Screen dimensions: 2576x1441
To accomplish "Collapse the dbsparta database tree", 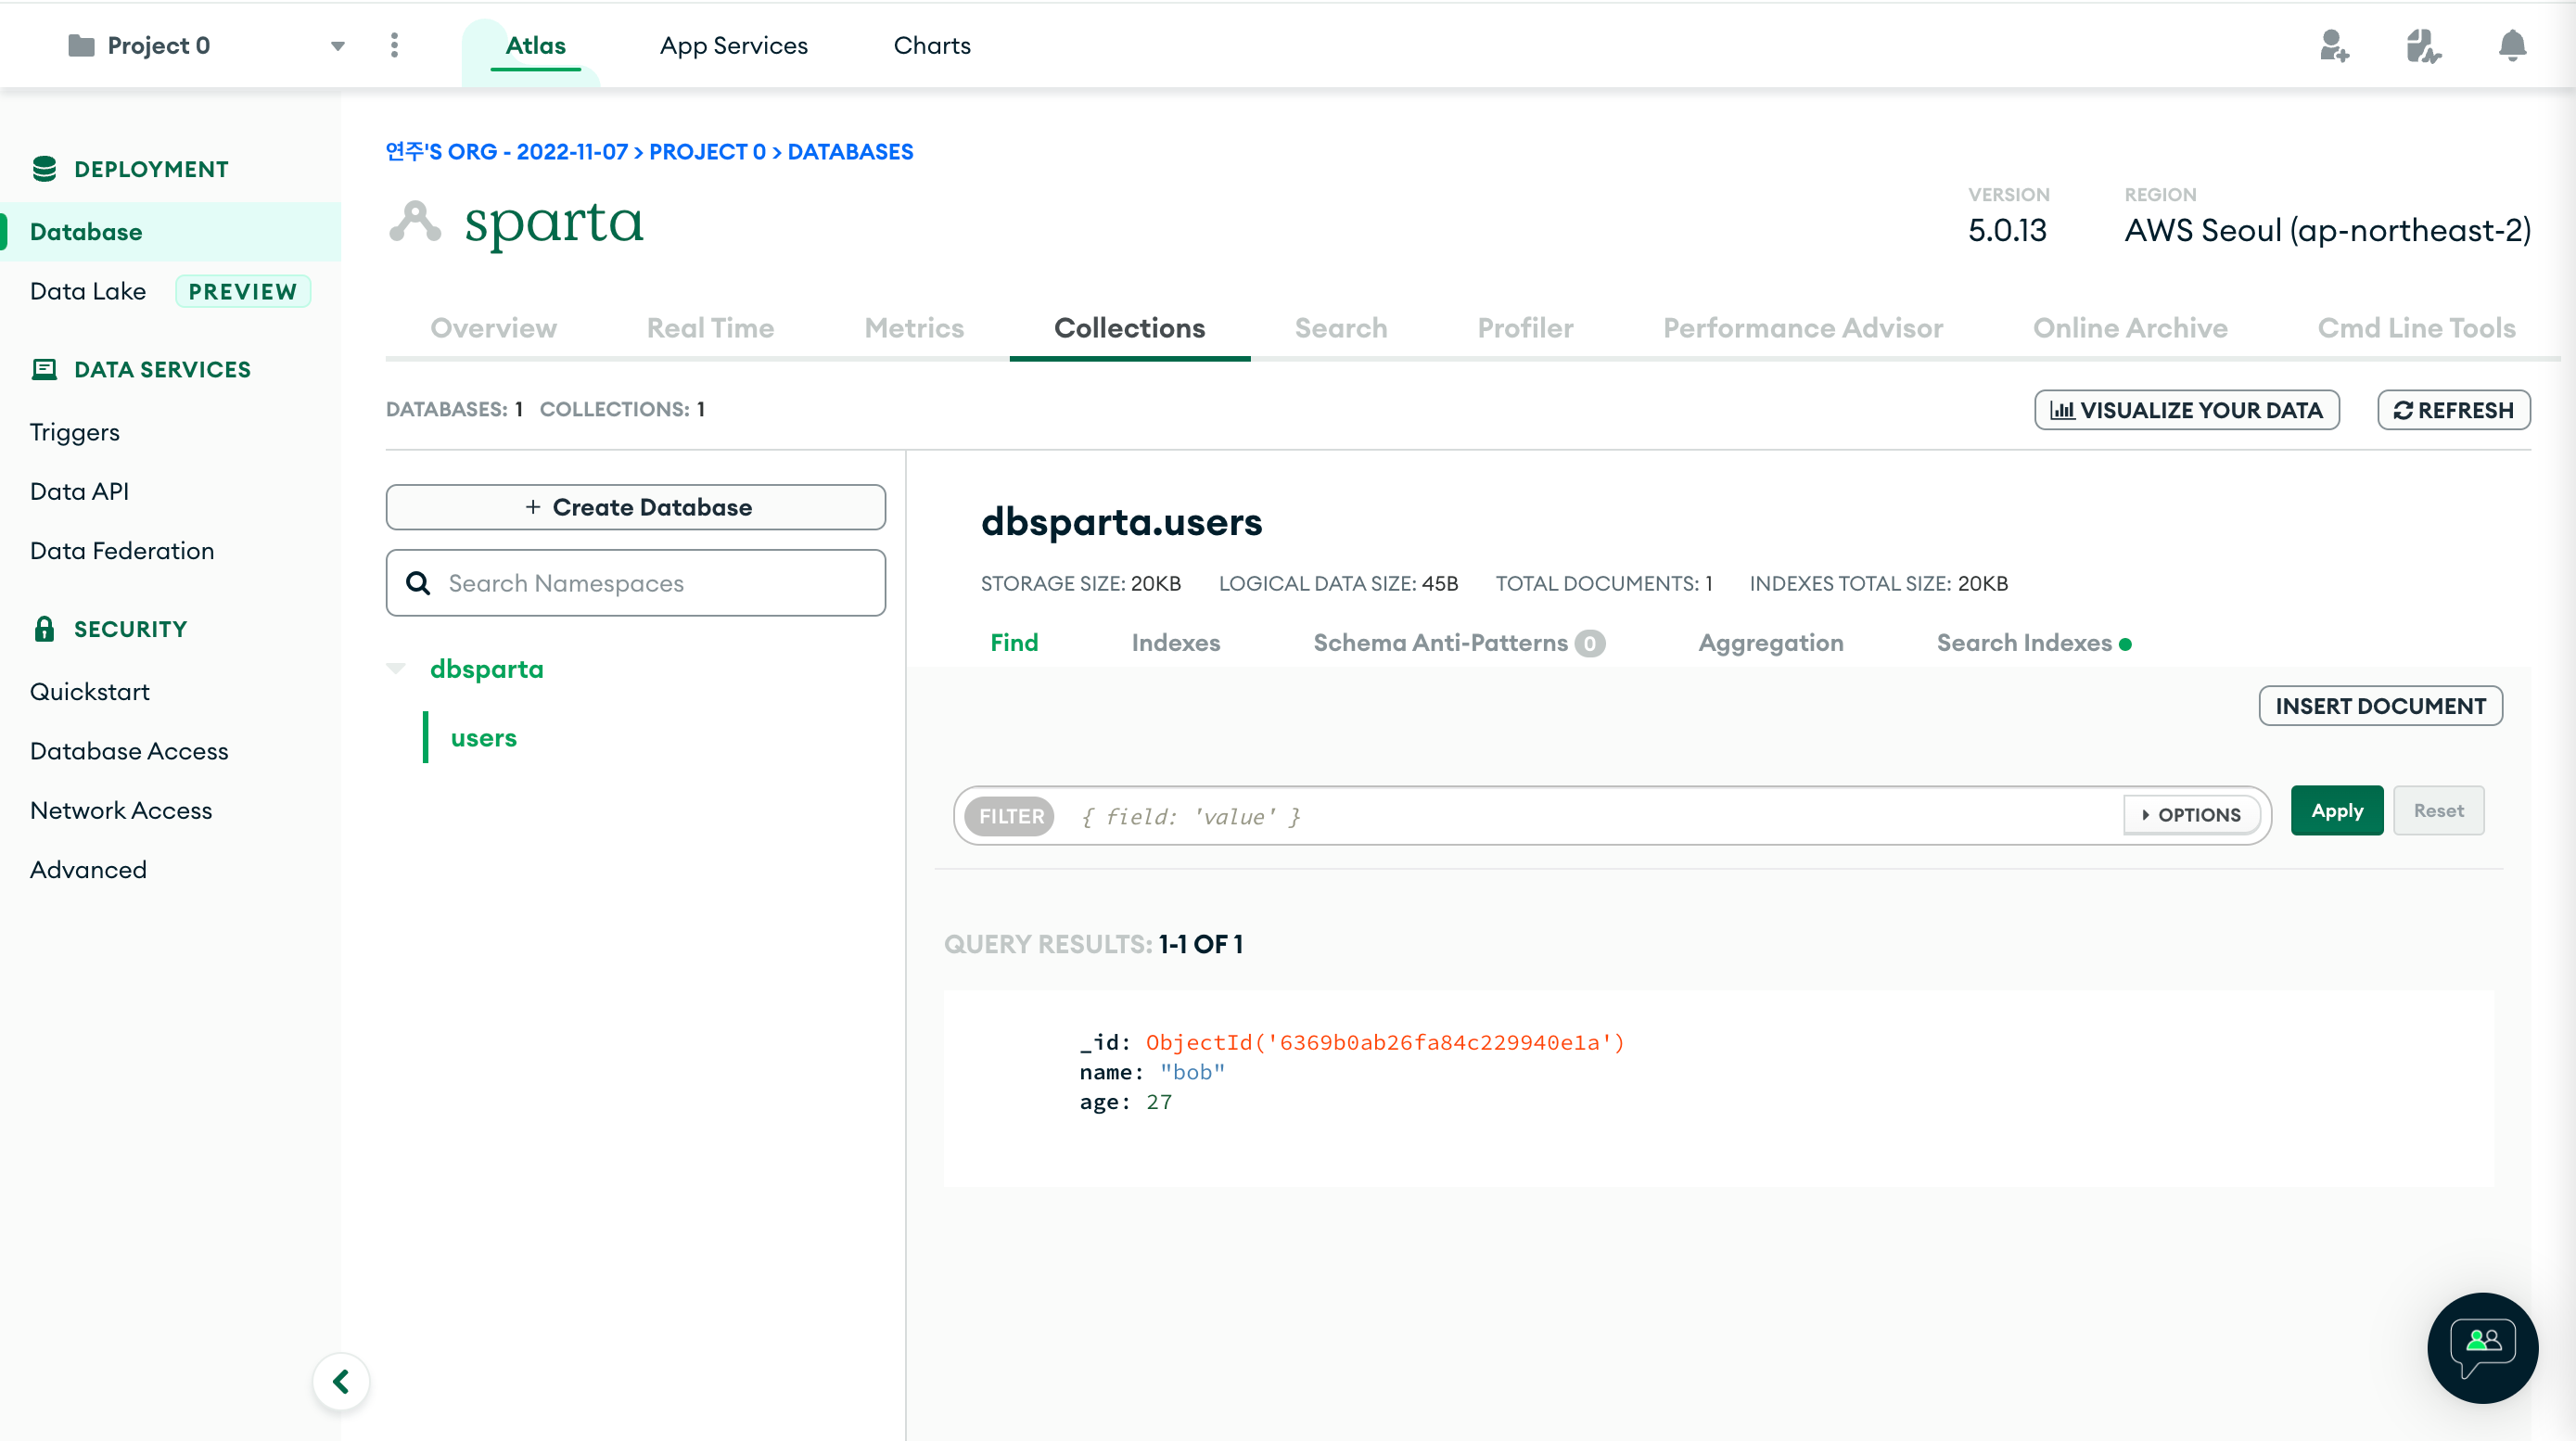I will pos(396,668).
